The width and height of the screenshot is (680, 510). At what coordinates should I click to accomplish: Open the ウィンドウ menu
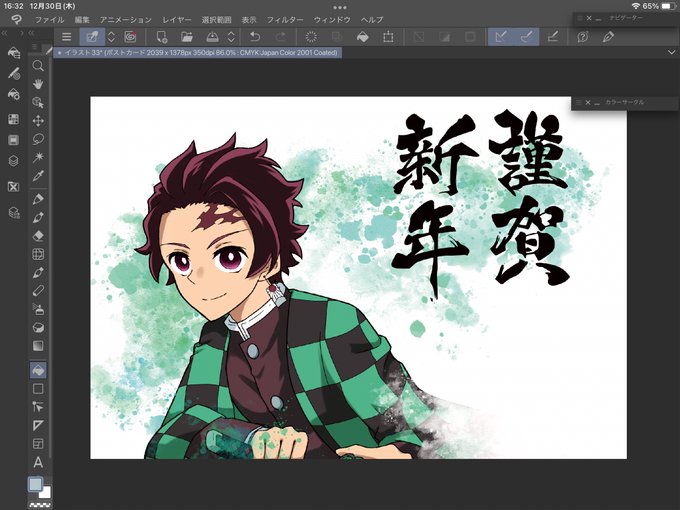332,20
